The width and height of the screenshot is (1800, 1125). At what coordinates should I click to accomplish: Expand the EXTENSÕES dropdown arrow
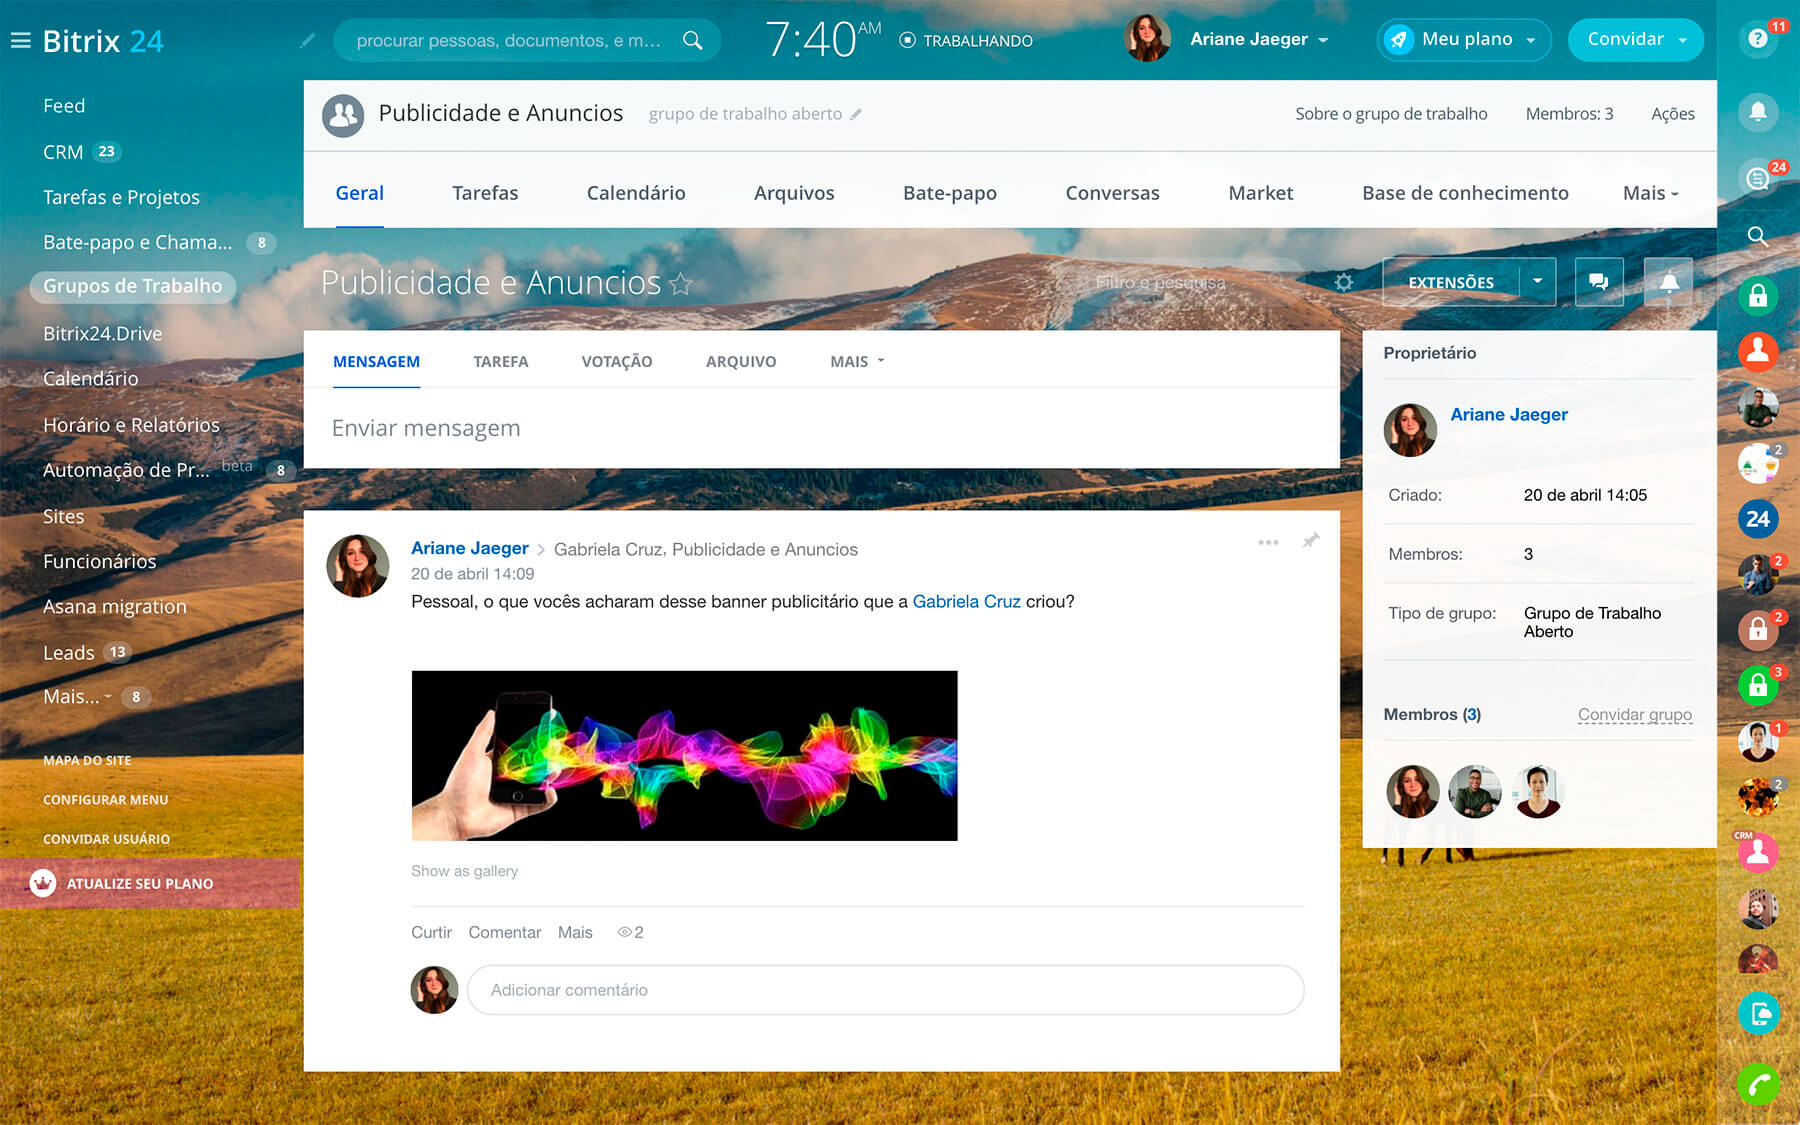[x=1537, y=282]
